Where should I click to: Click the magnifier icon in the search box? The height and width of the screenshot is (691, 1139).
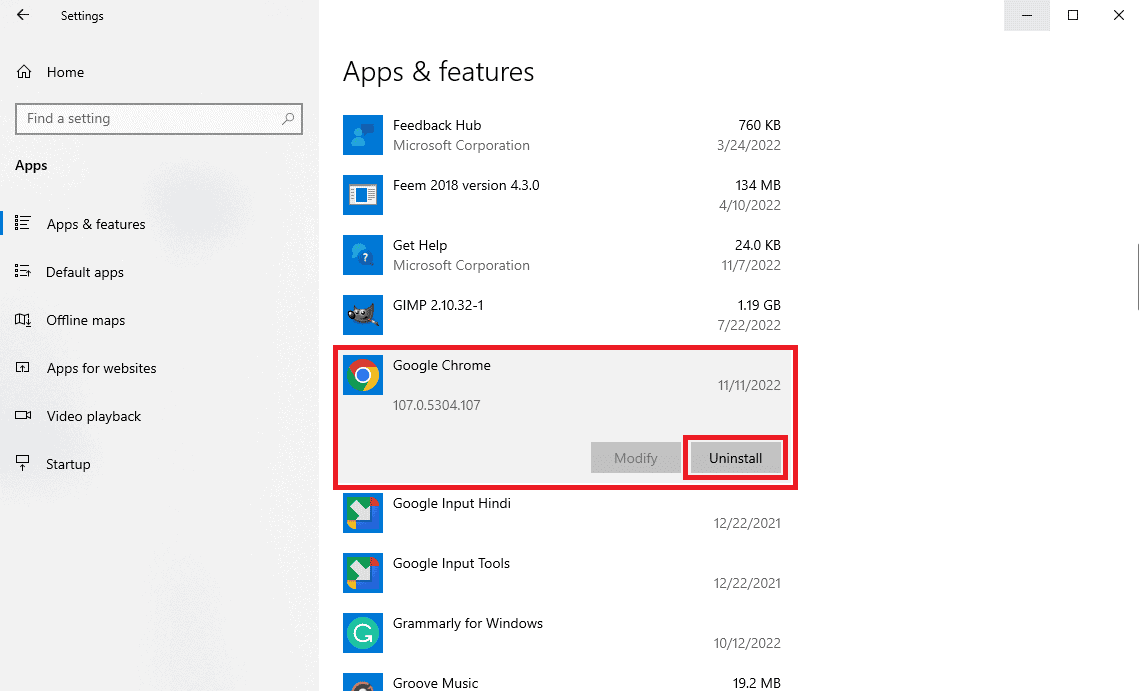tap(288, 118)
